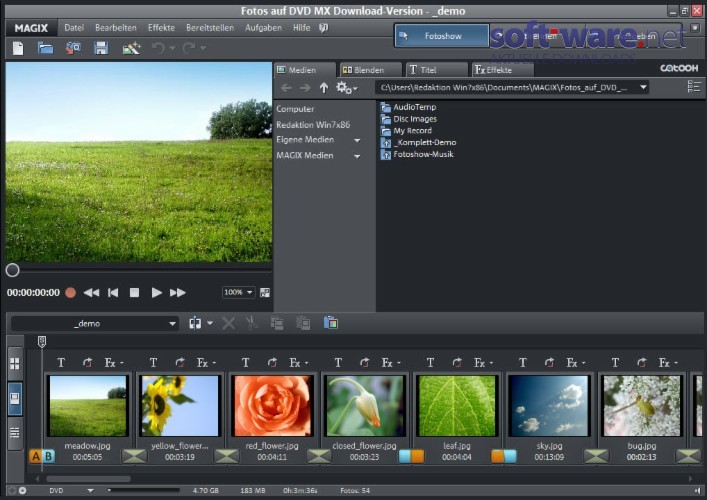
Task: Switch to the Blenden tab
Action: pos(371,70)
